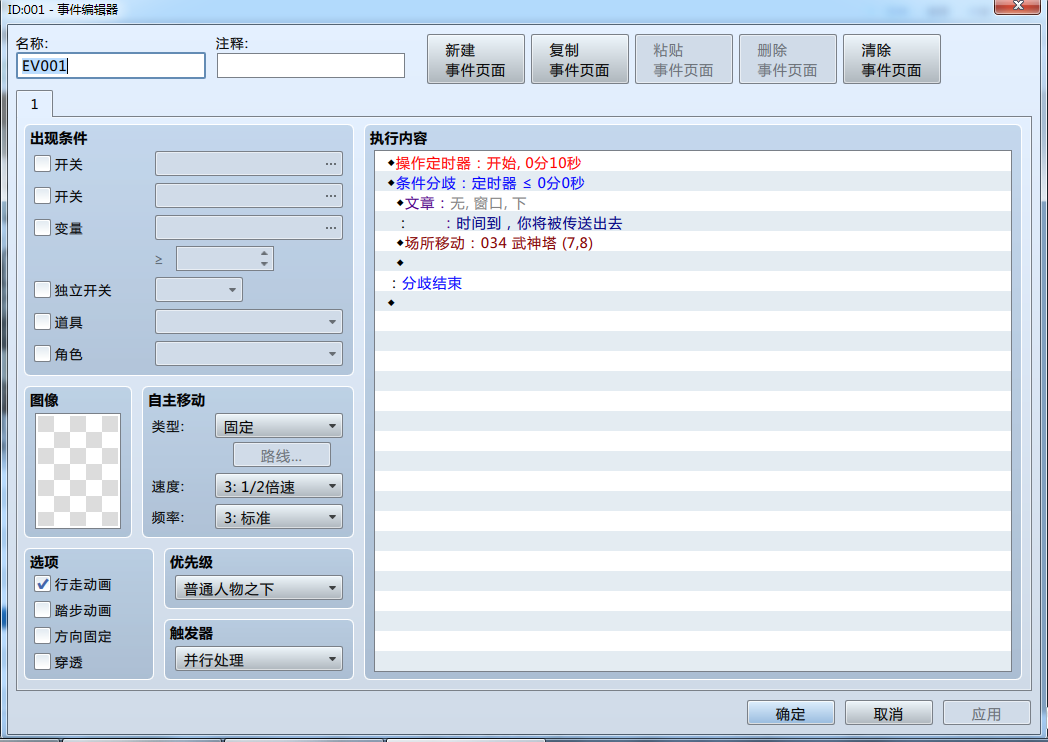Click 清除事件页面 button
The width and height of the screenshot is (1048, 742).
[892, 59]
